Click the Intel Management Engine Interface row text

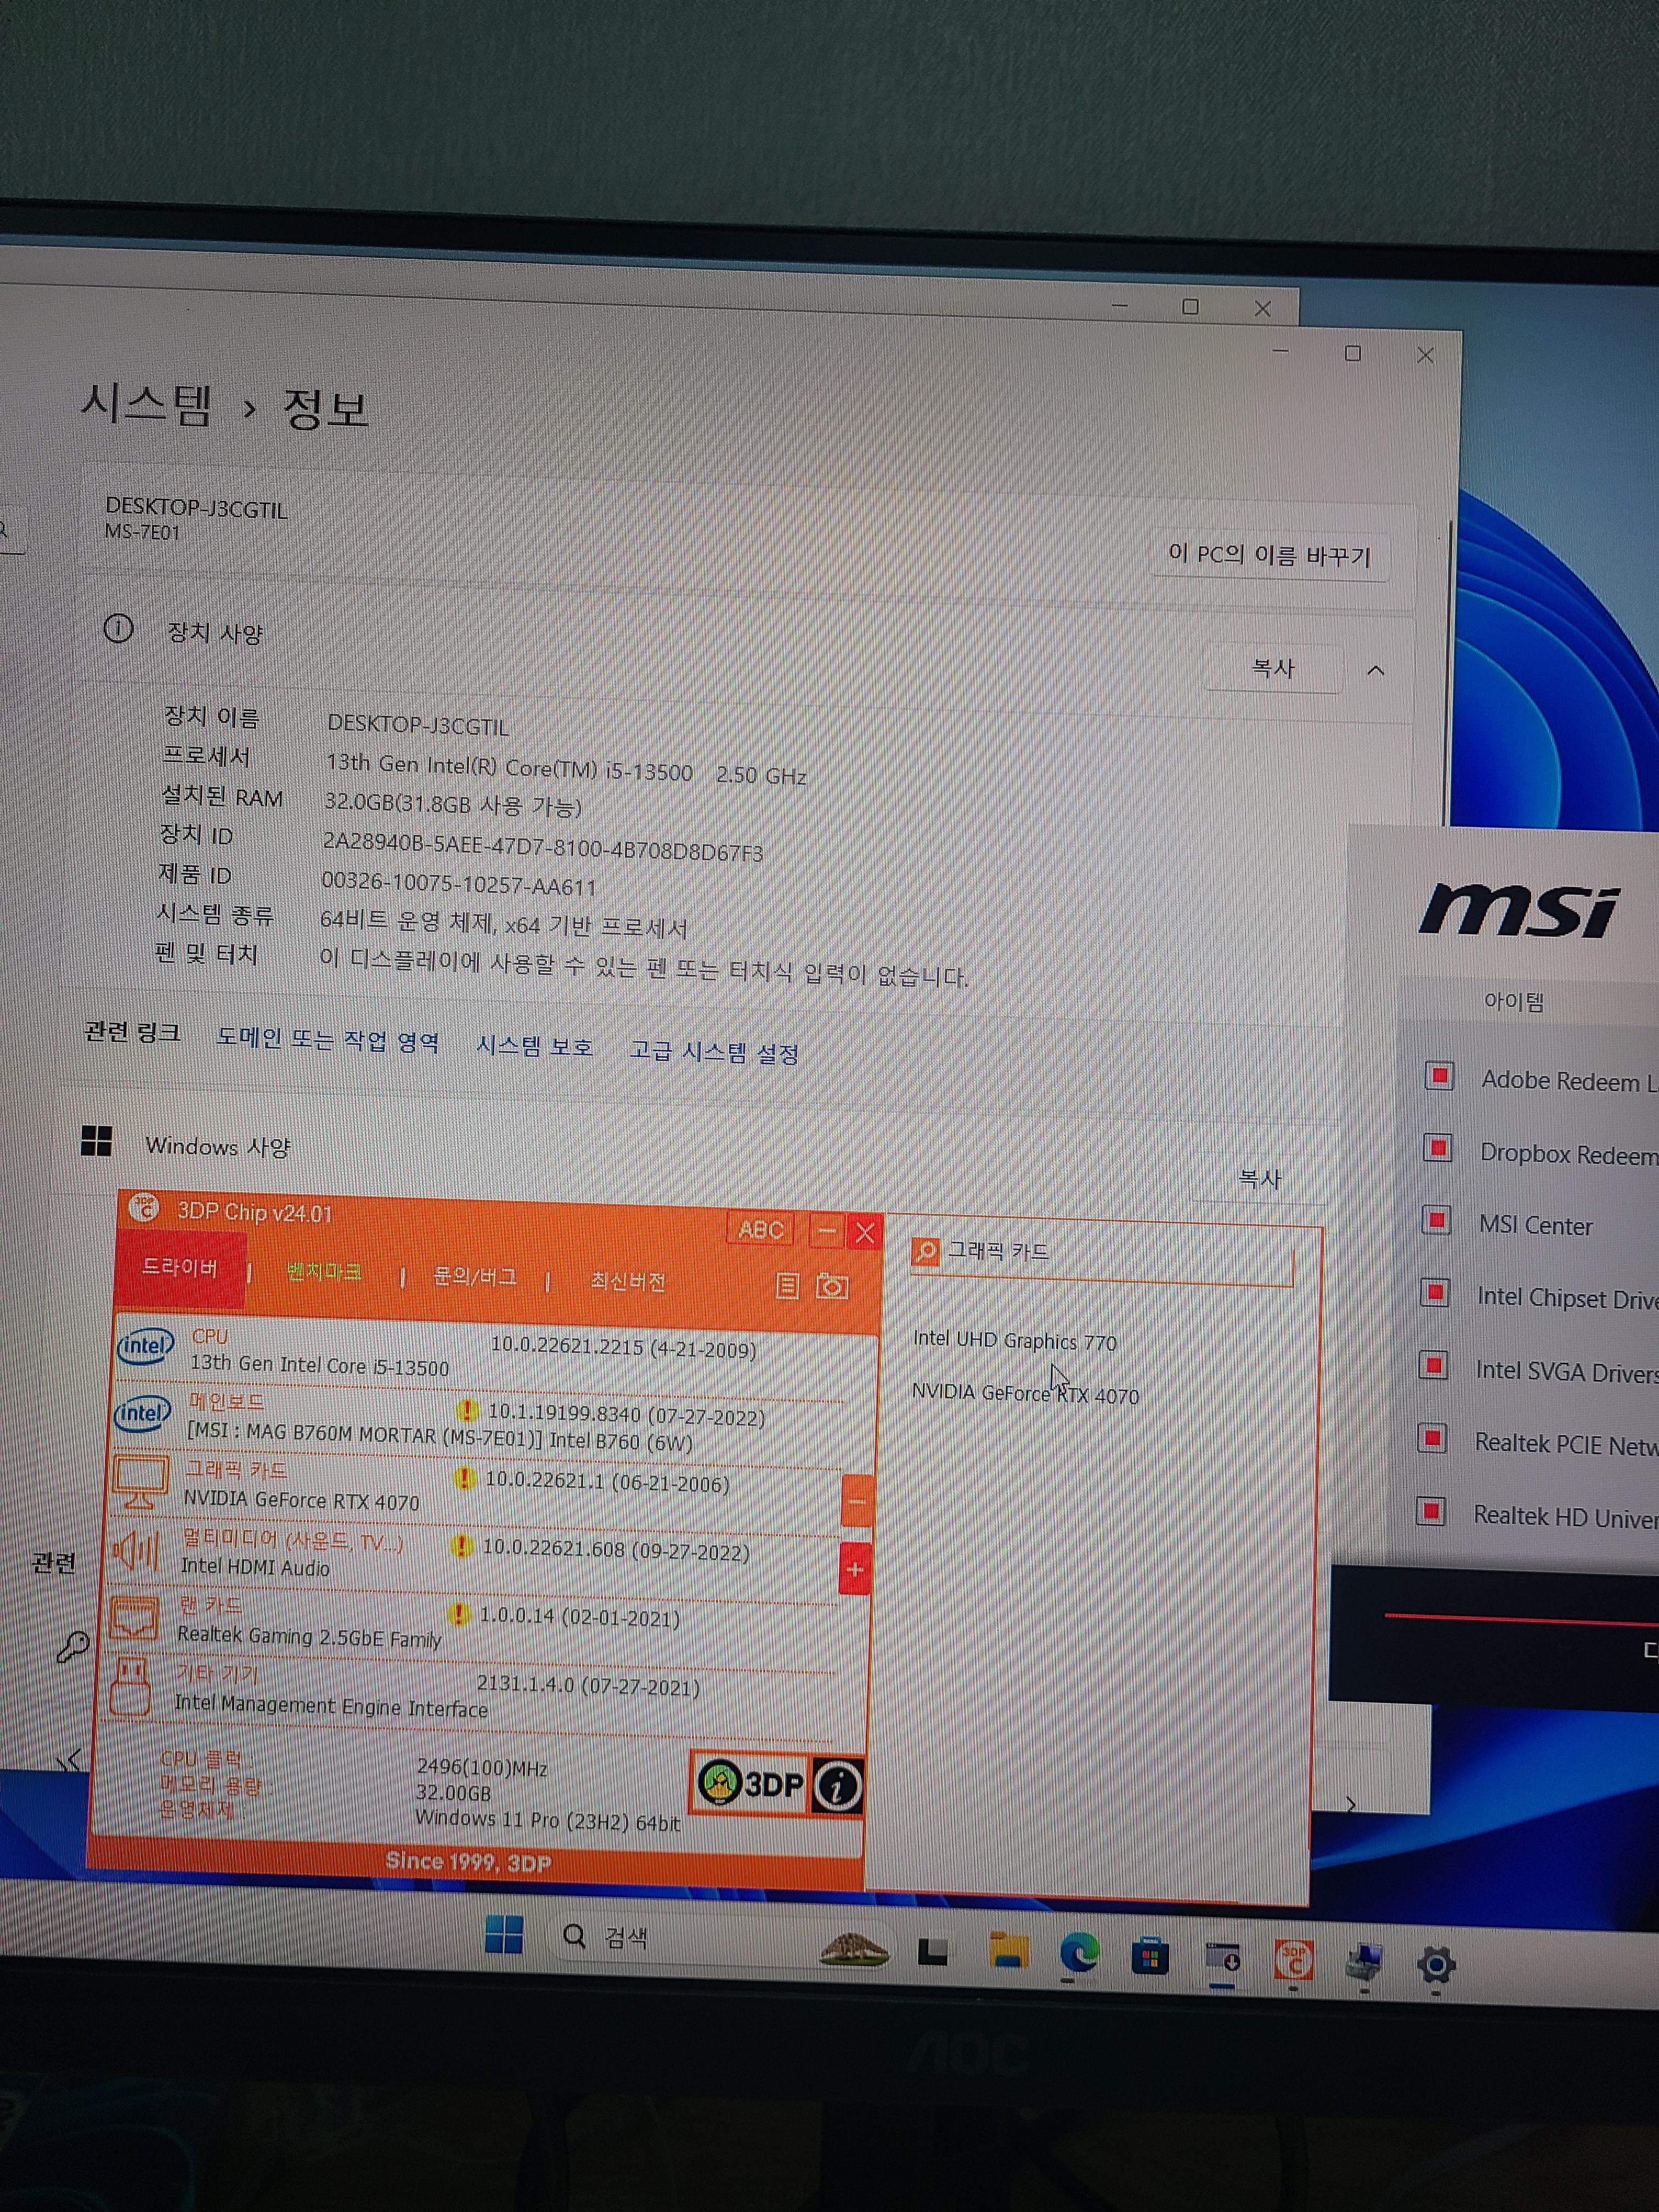point(330,1706)
